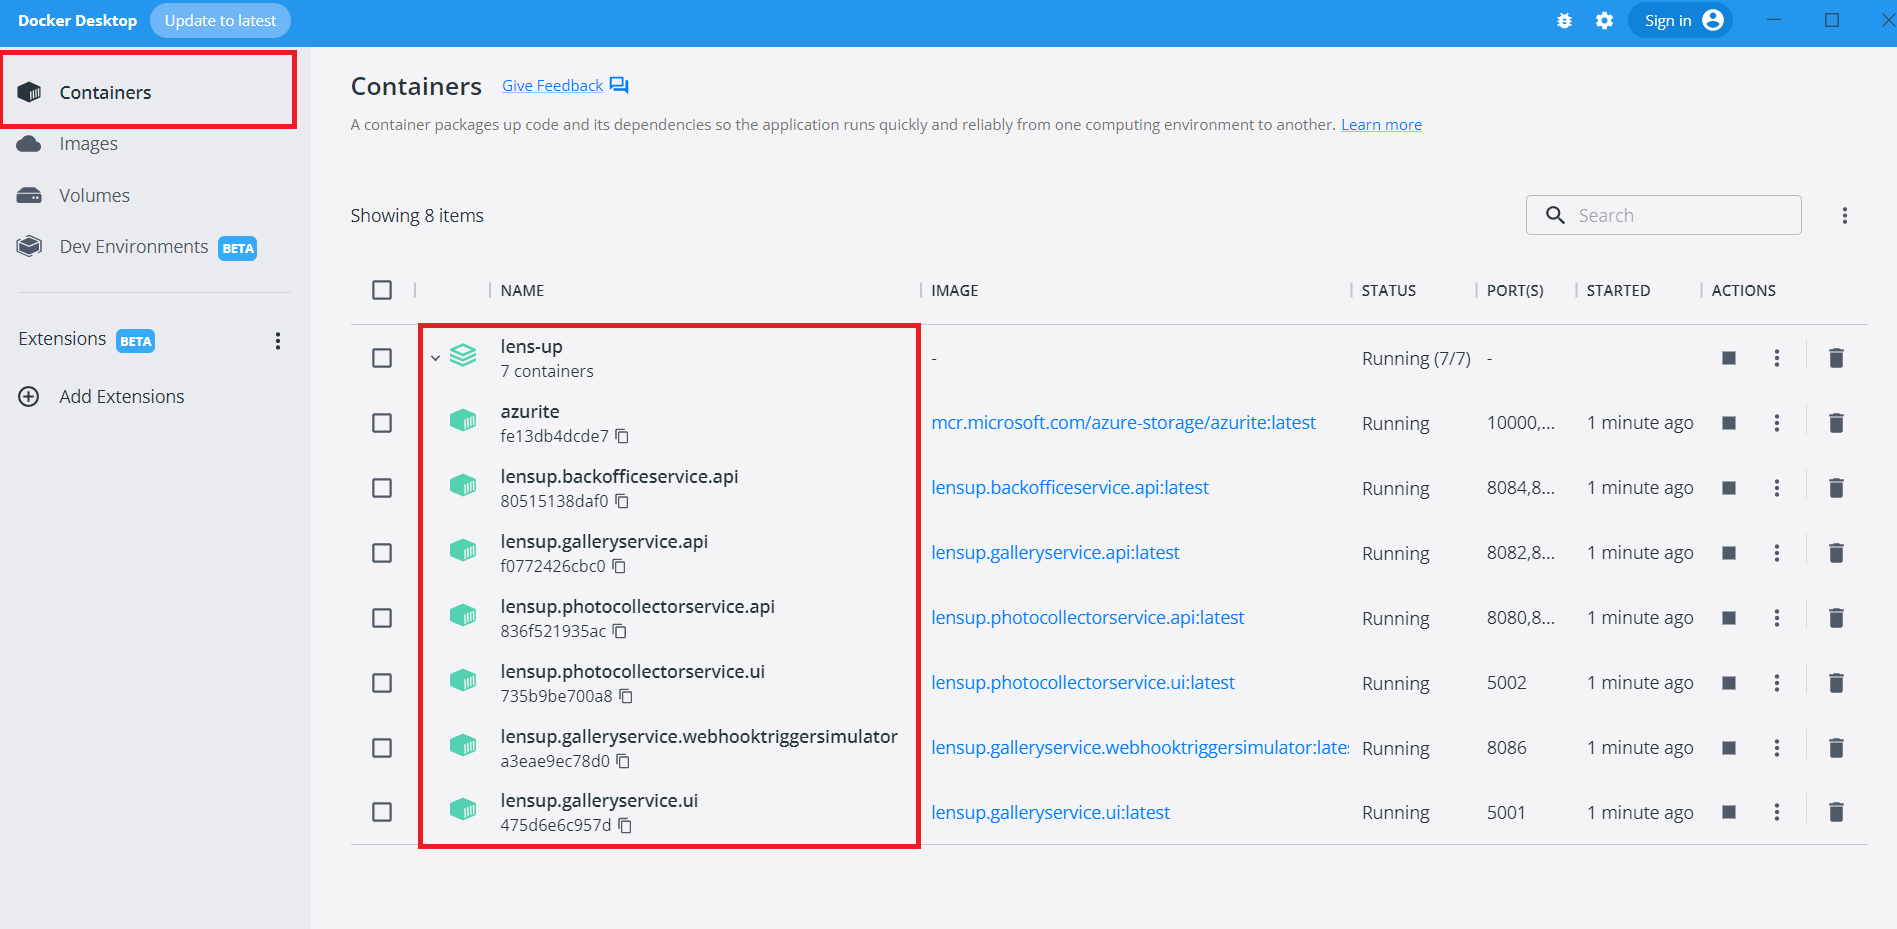
Task: Select all containers with header checkbox
Action: pyautogui.click(x=382, y=290)
